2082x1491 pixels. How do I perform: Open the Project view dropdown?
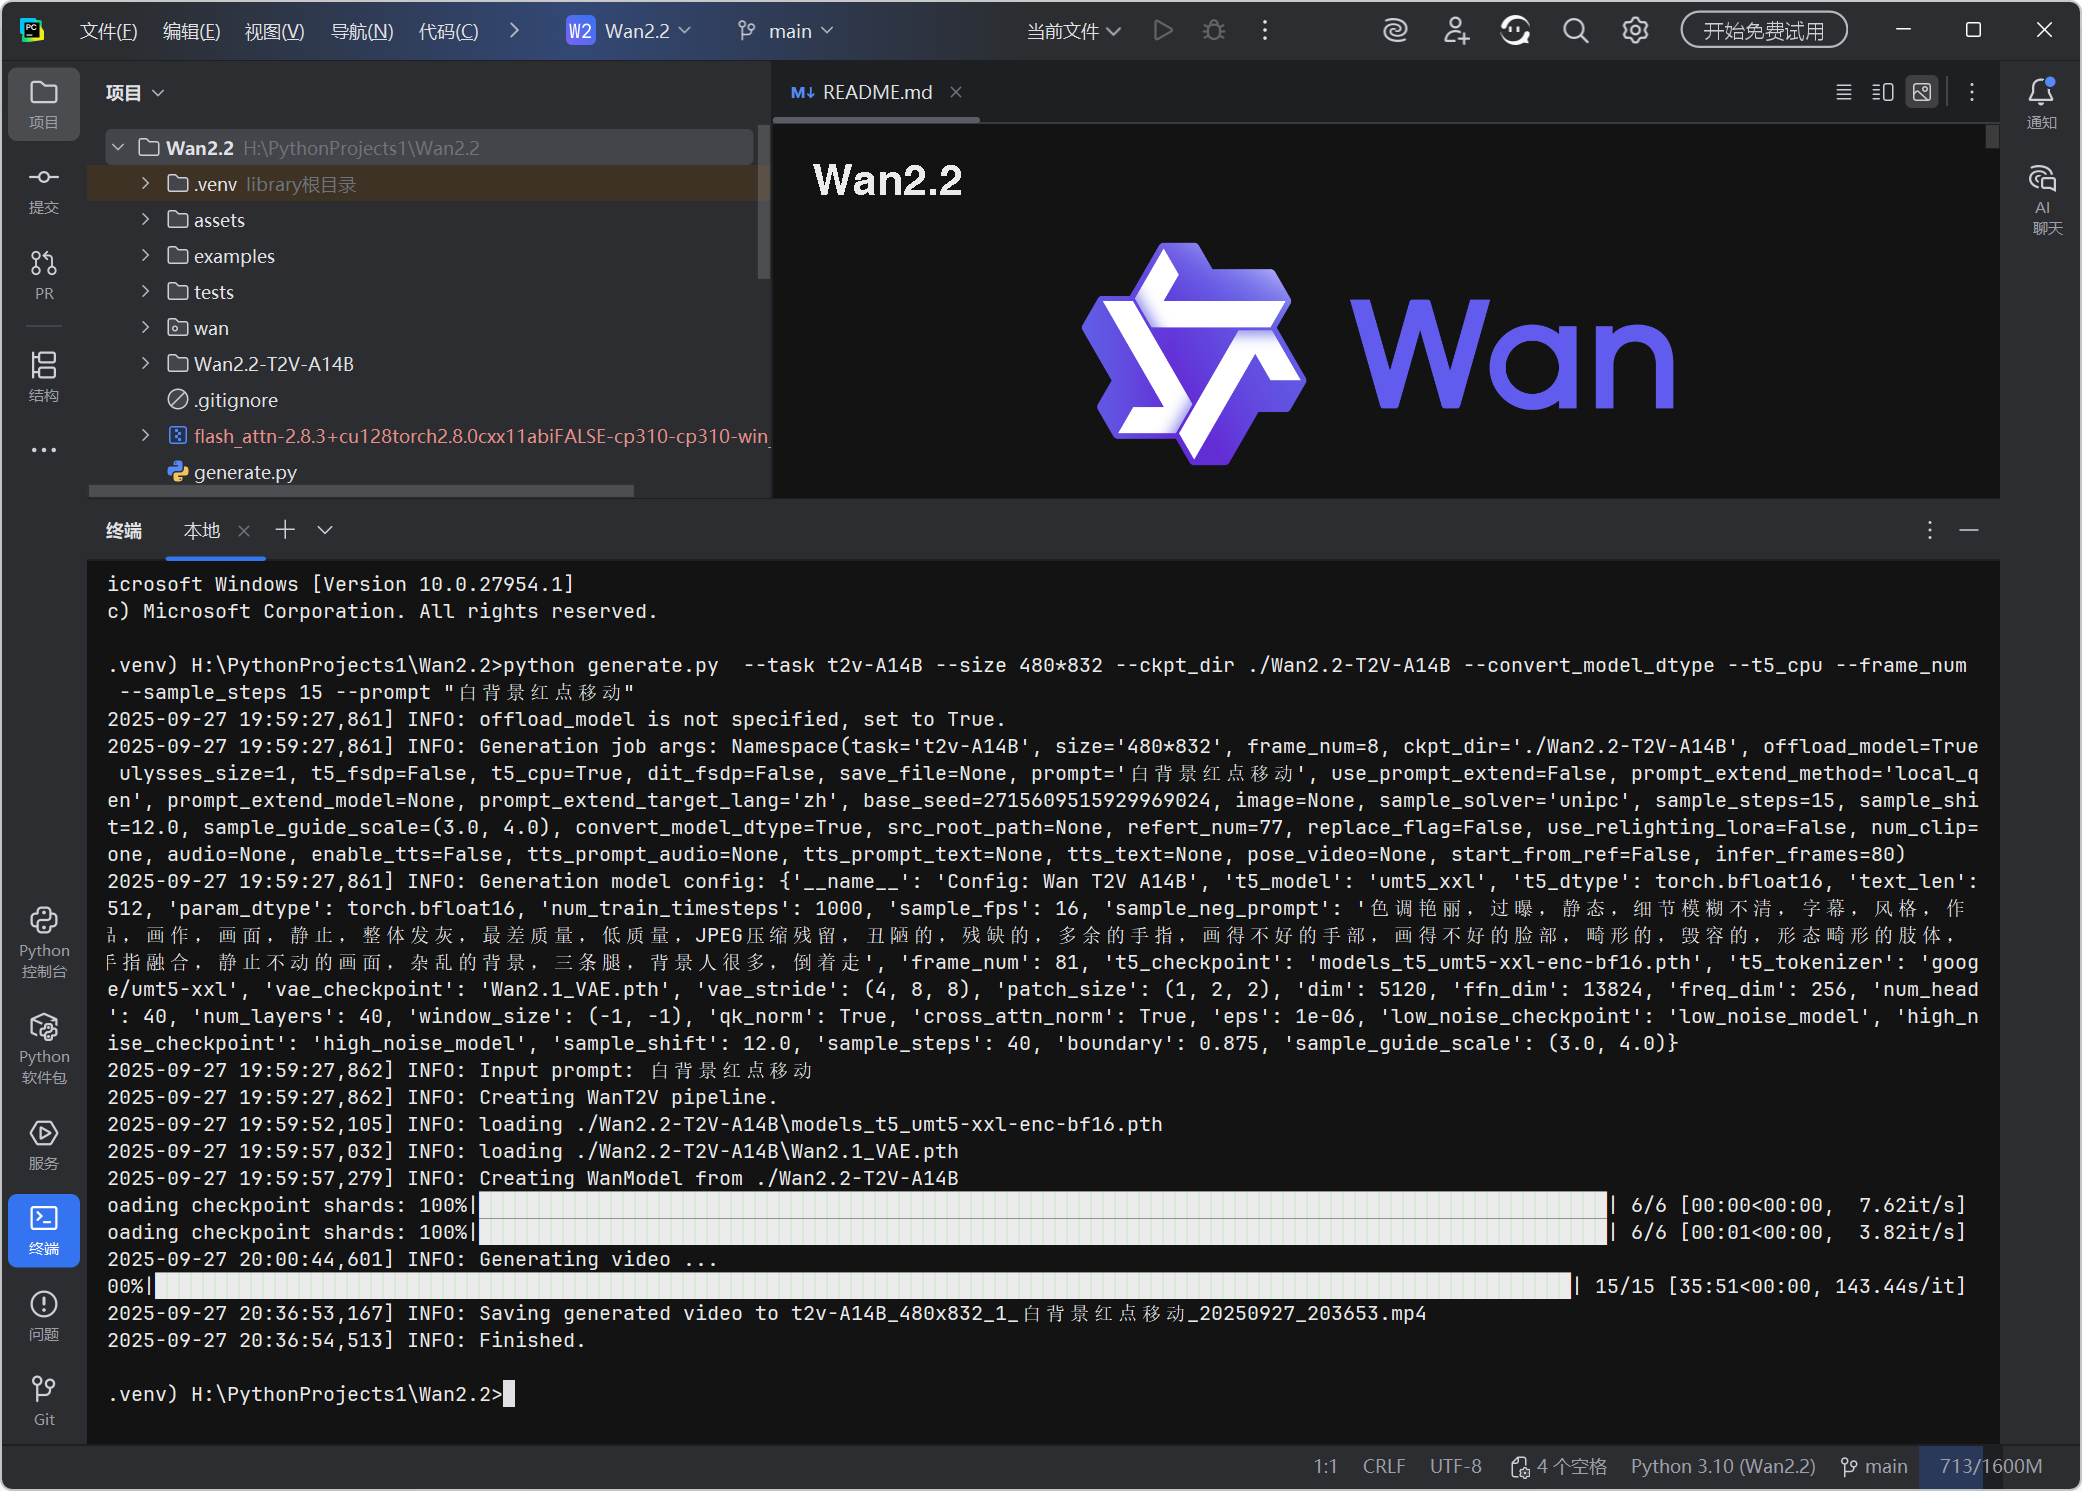coord(135,93)
